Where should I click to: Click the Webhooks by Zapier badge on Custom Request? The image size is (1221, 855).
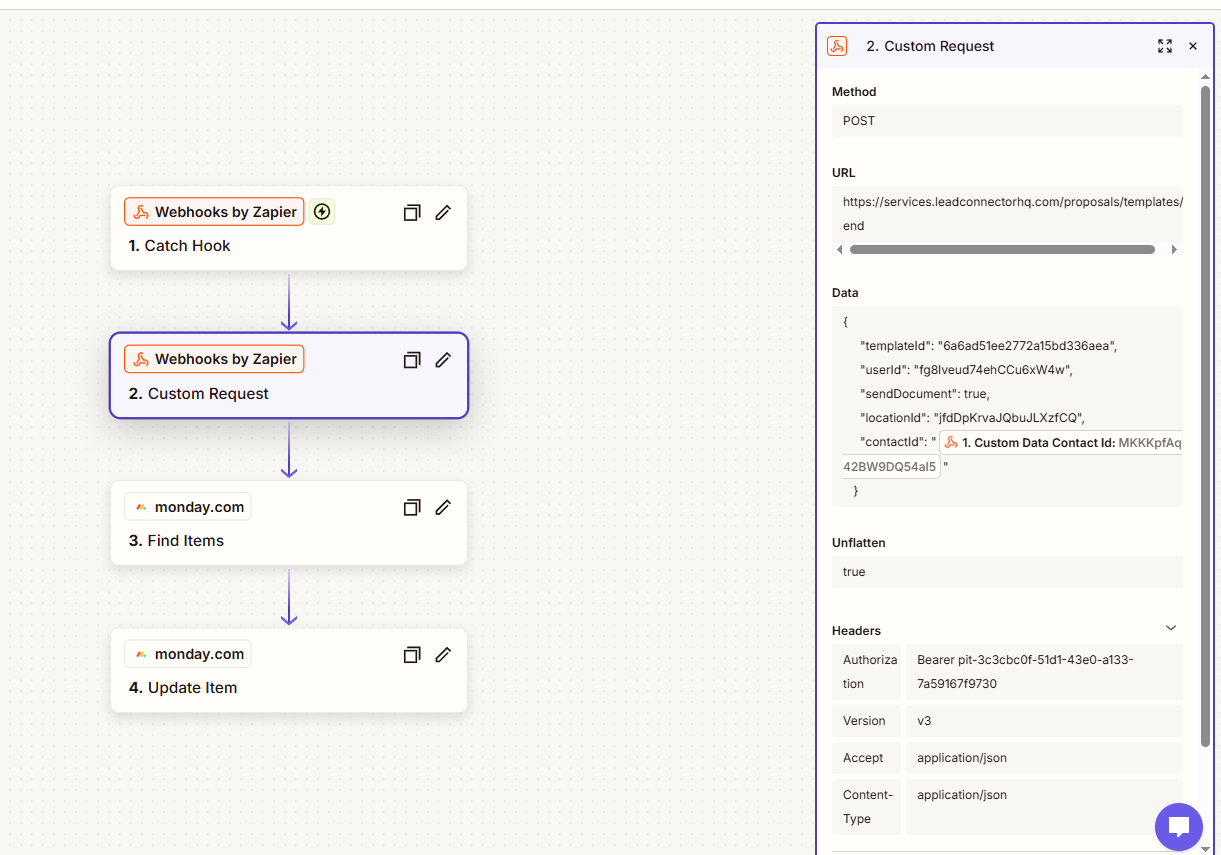(x=214, y=359)
